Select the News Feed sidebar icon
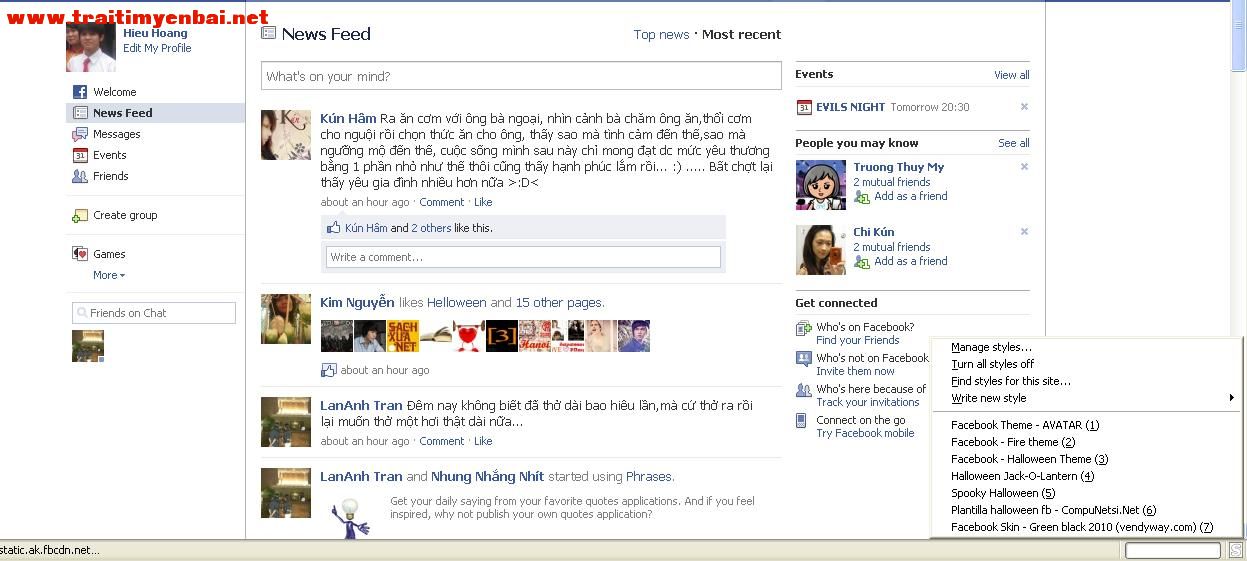The width and height of the screenshot is (1247, 561). 80,113
